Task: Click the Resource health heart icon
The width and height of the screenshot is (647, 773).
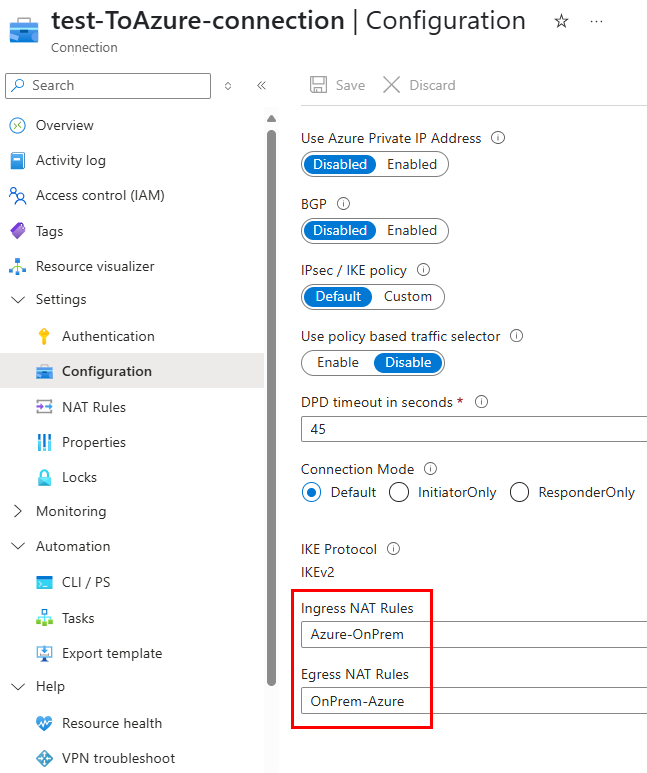Action: point(44,723)
